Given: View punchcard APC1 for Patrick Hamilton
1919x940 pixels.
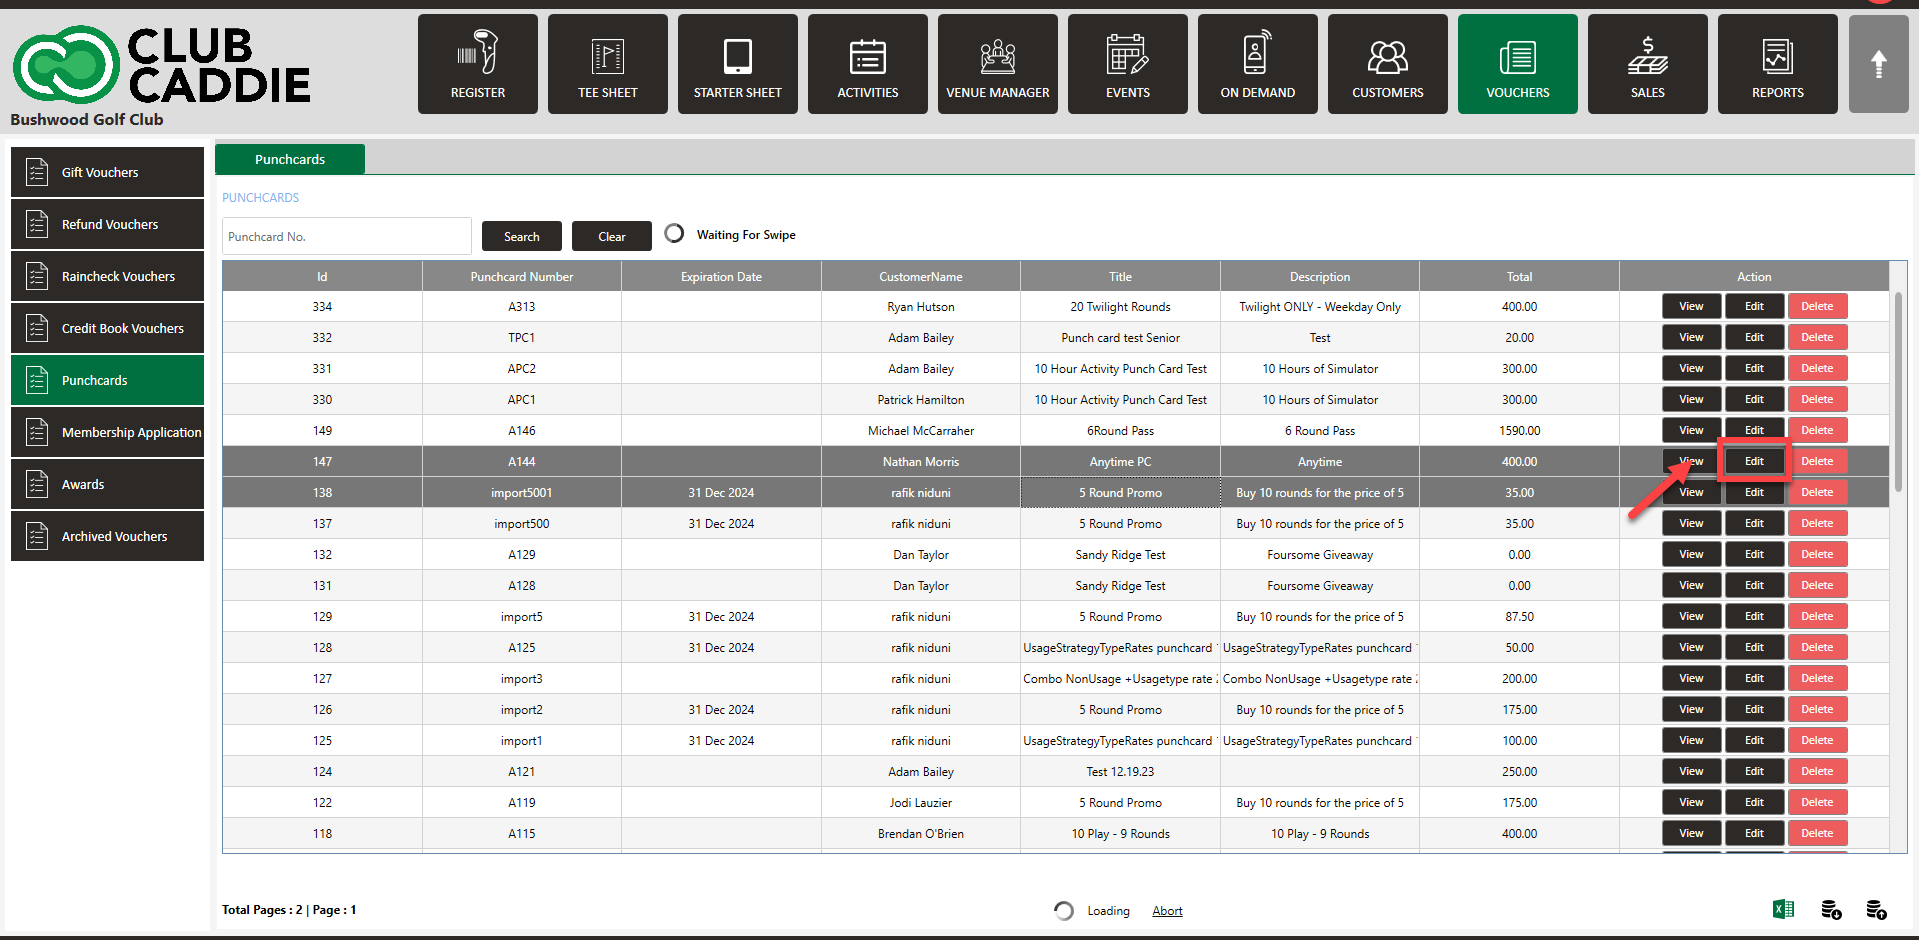Looking at the screenshot, I should pyautogui.click(x=1691, y=399).
